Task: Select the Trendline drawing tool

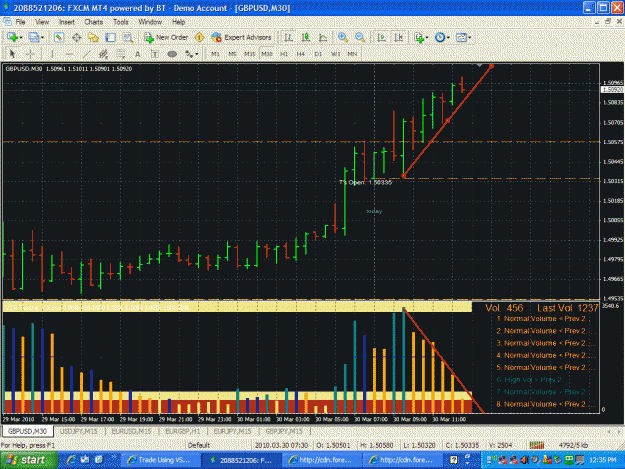Action: tap(86, 54)
